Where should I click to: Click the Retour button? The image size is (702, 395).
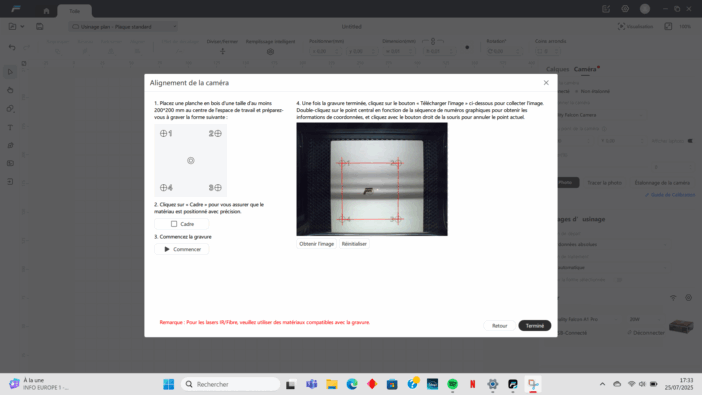pyautogui.click(x=500, y=326)
